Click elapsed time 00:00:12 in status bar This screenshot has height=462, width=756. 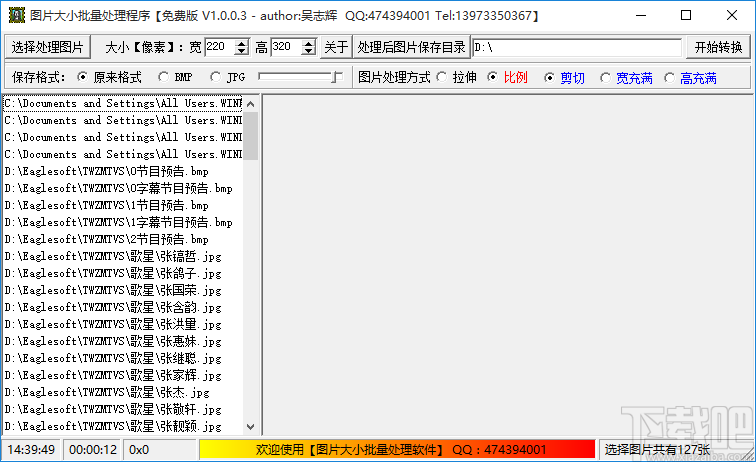tap(93, 449)
